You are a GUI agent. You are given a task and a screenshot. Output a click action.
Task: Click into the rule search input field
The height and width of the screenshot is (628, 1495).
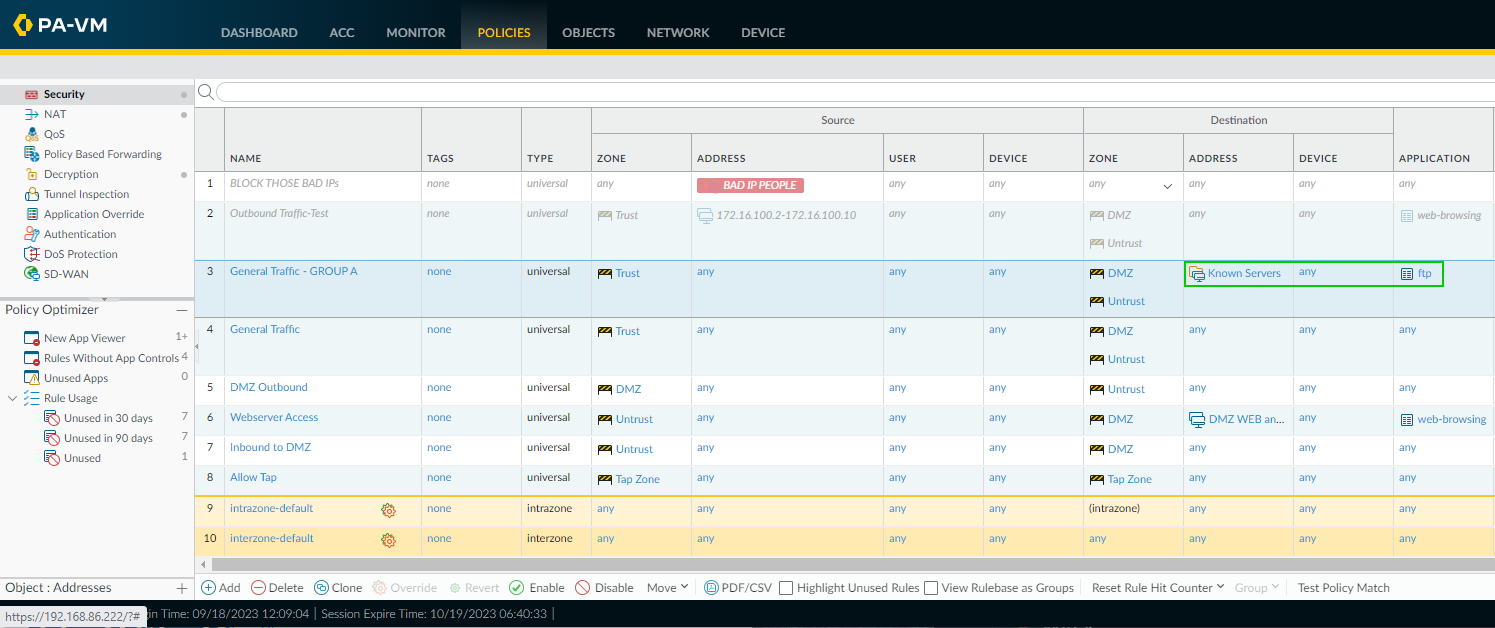pyautogui.click(x=850, y=92)
